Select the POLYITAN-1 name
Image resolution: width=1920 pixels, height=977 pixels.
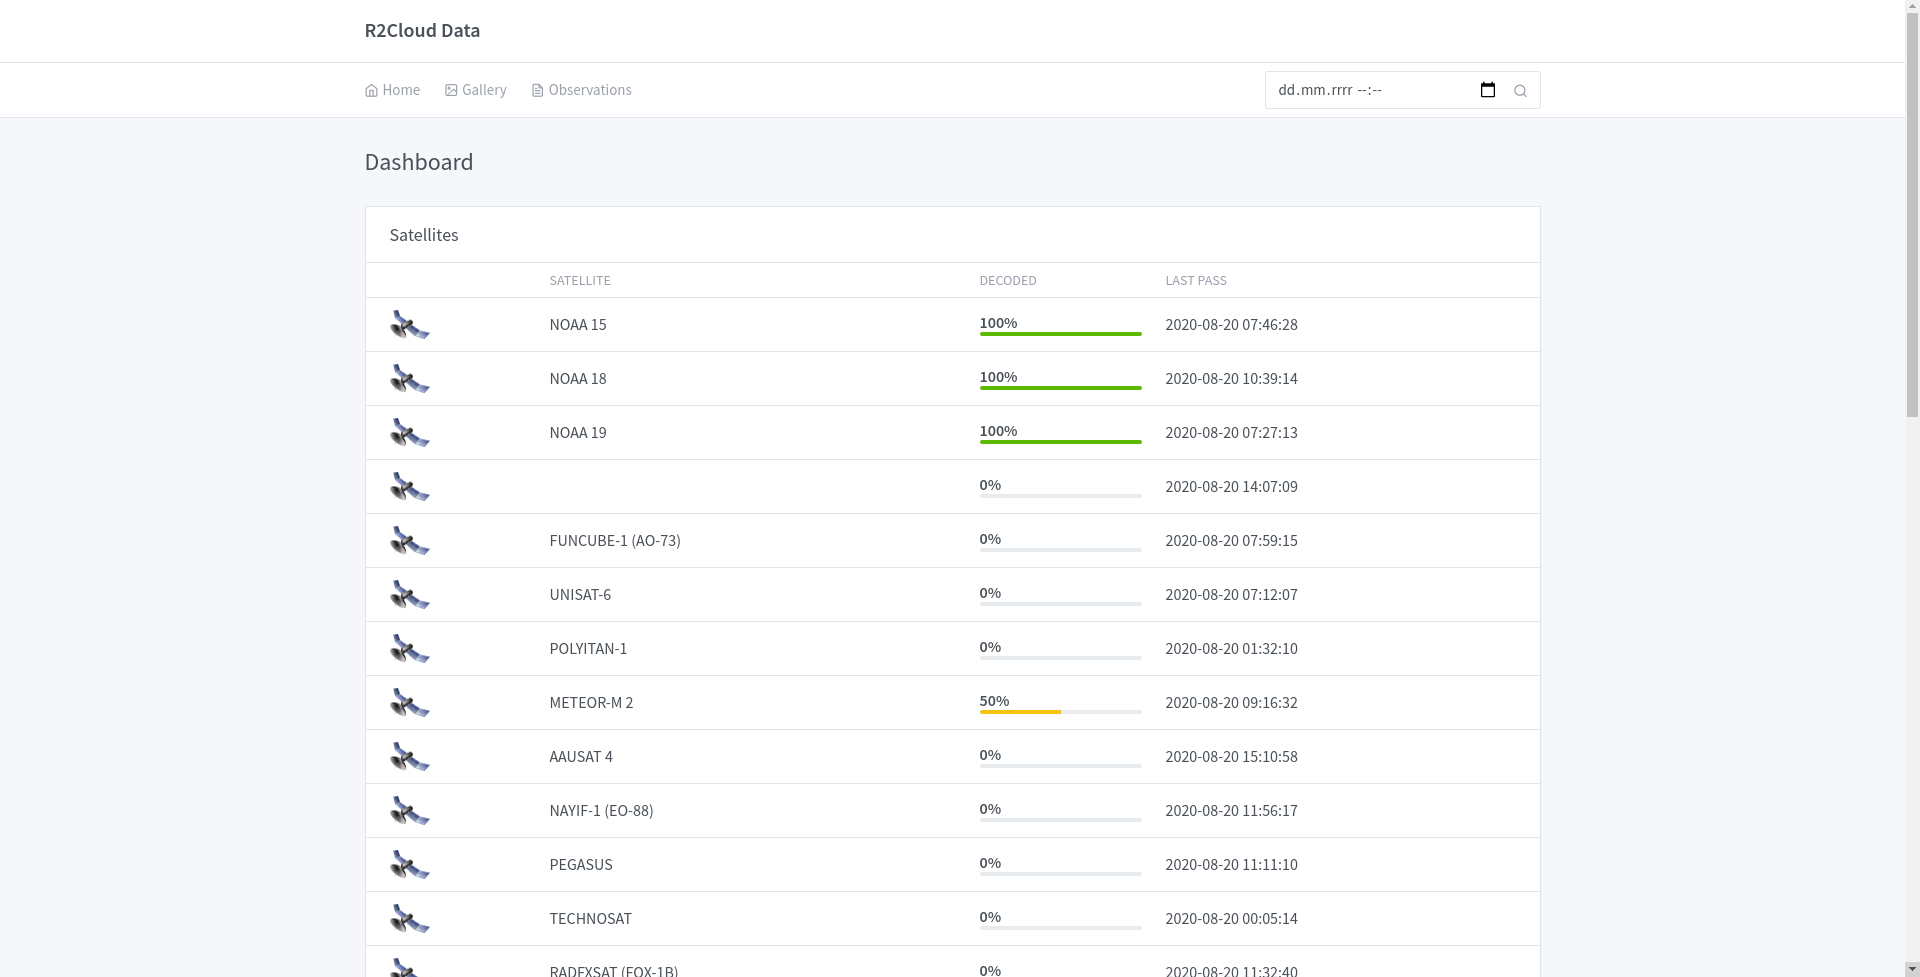pos(588,649)
